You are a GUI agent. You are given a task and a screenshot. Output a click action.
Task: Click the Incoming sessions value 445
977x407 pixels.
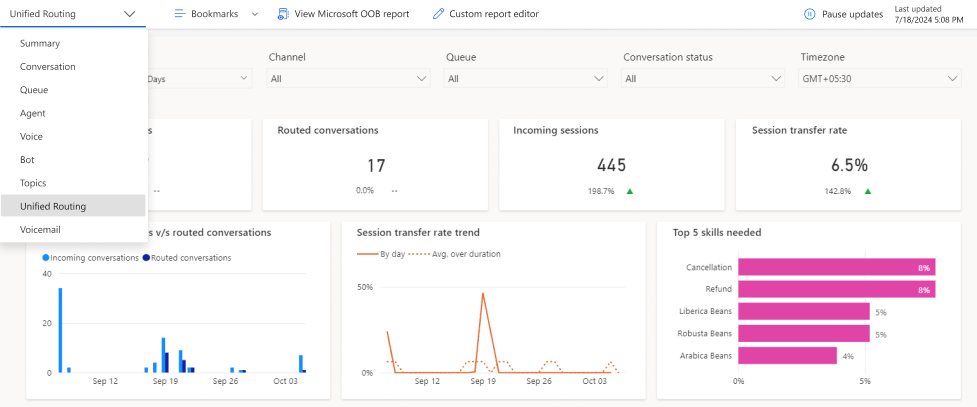(x=611, y=165)
